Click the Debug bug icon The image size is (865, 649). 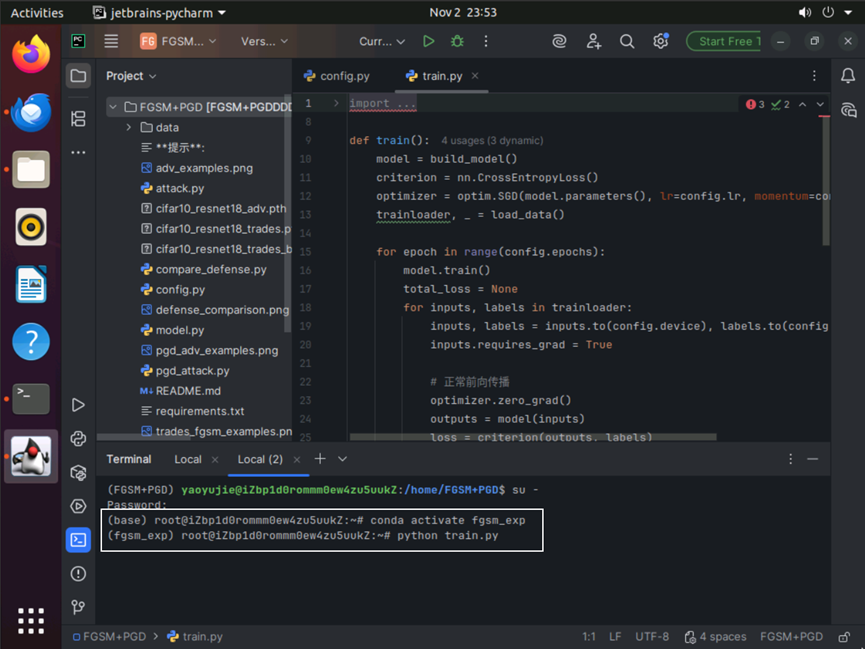(x=457, y=41)
